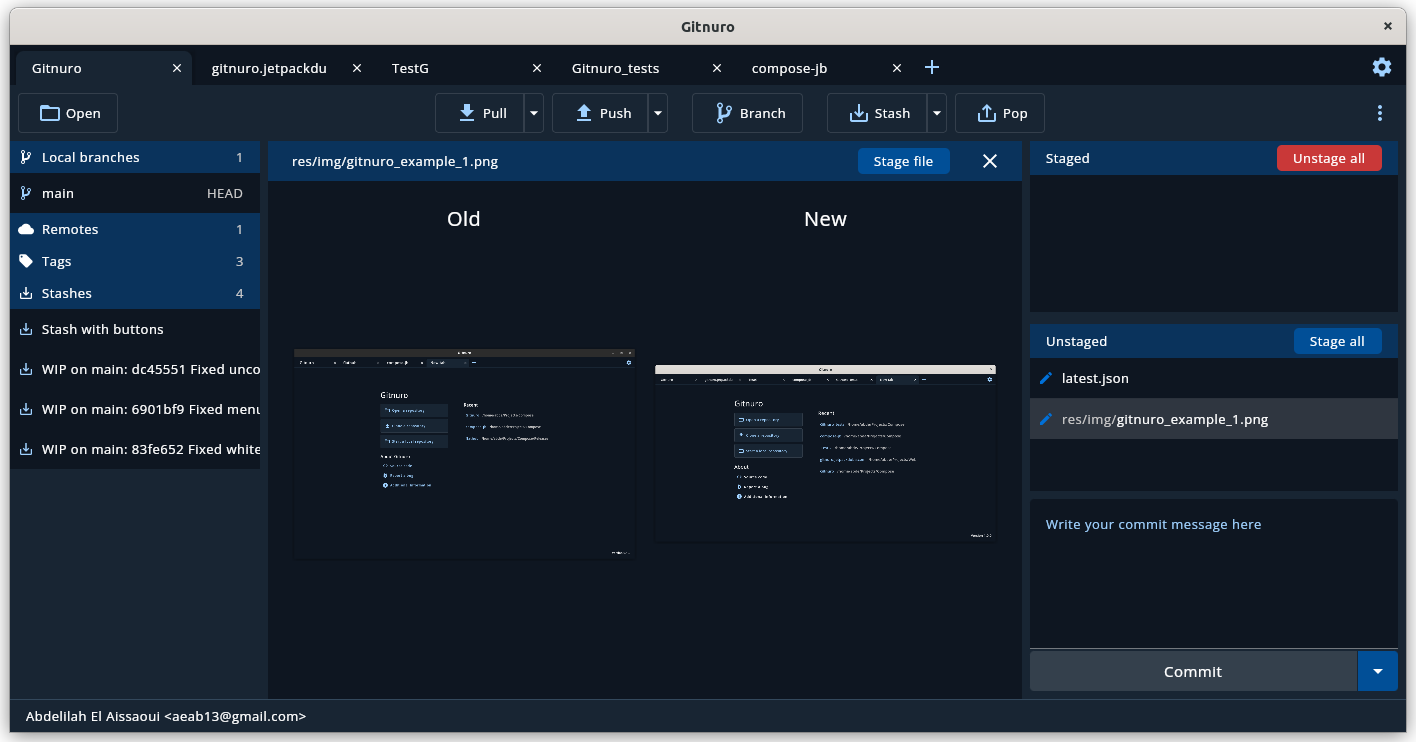Click the Open repository button
Image resolution: width=1416 pixels, height=742 pixels.
pos(68,113)
